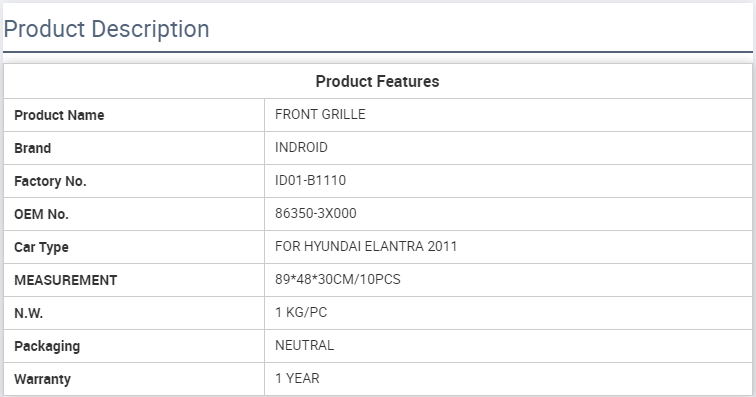The image size is (756, 397).
Task: Click the Product Name label cell
Action: 134,115
